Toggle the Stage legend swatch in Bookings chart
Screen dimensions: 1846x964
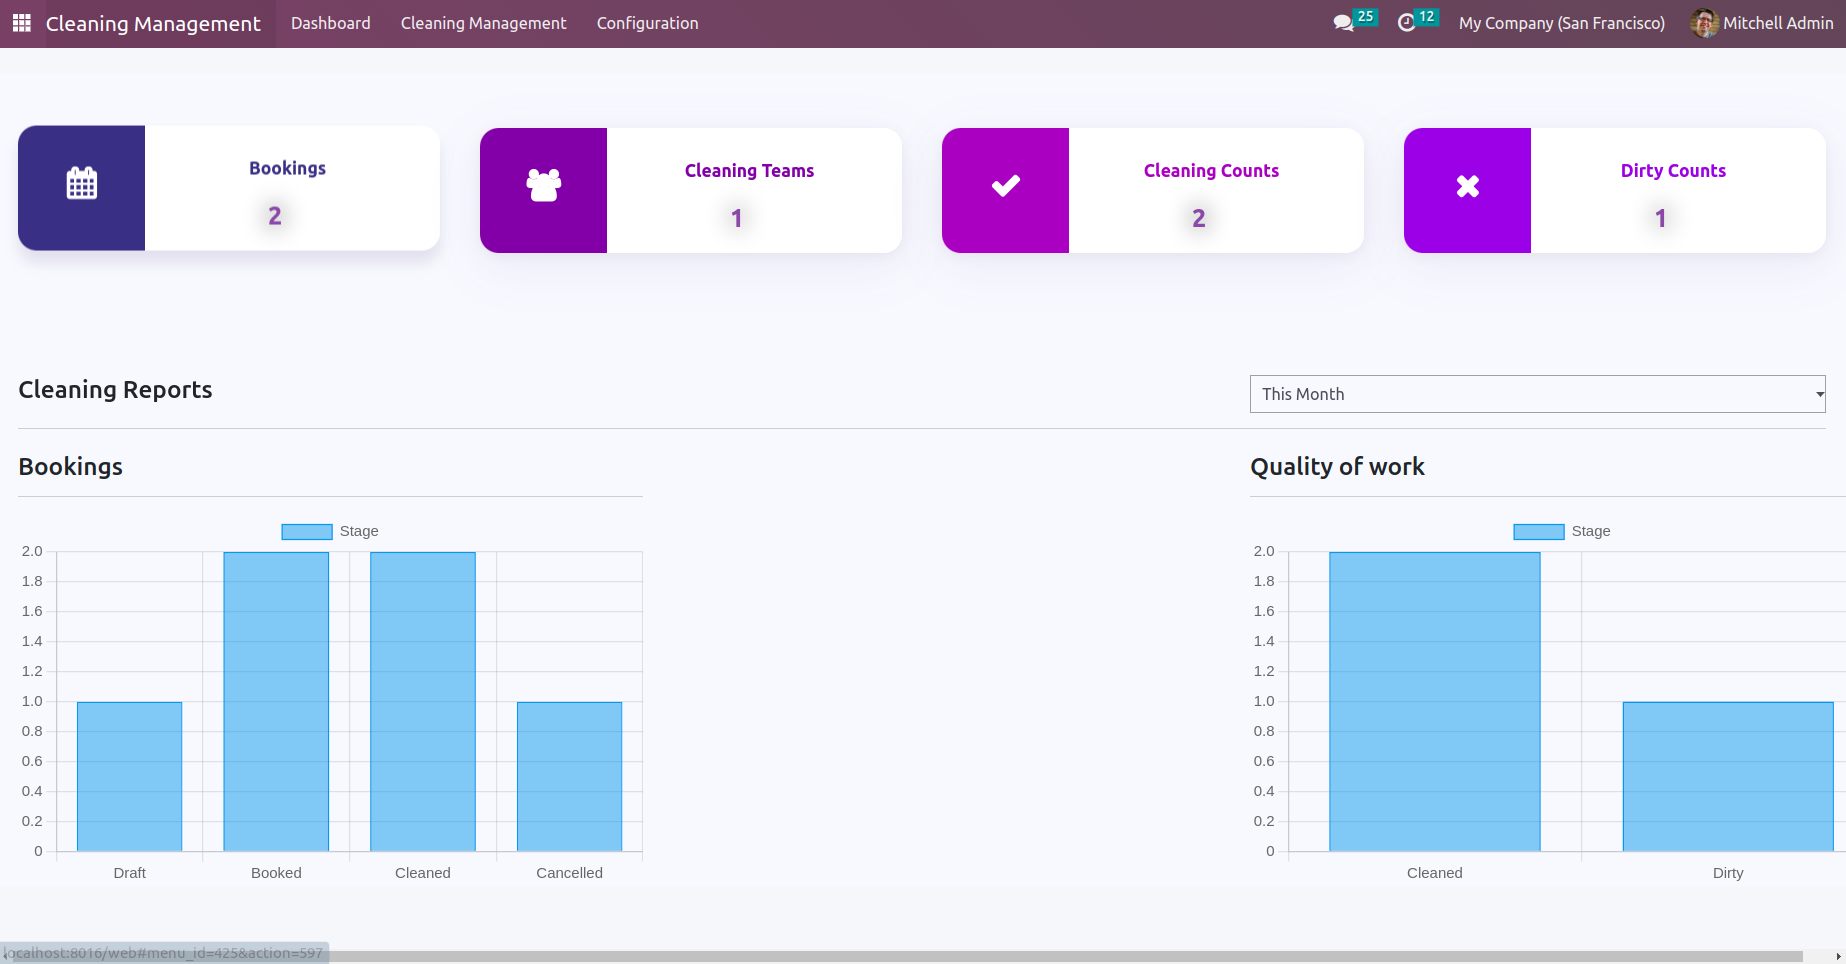tap(307, 532)
